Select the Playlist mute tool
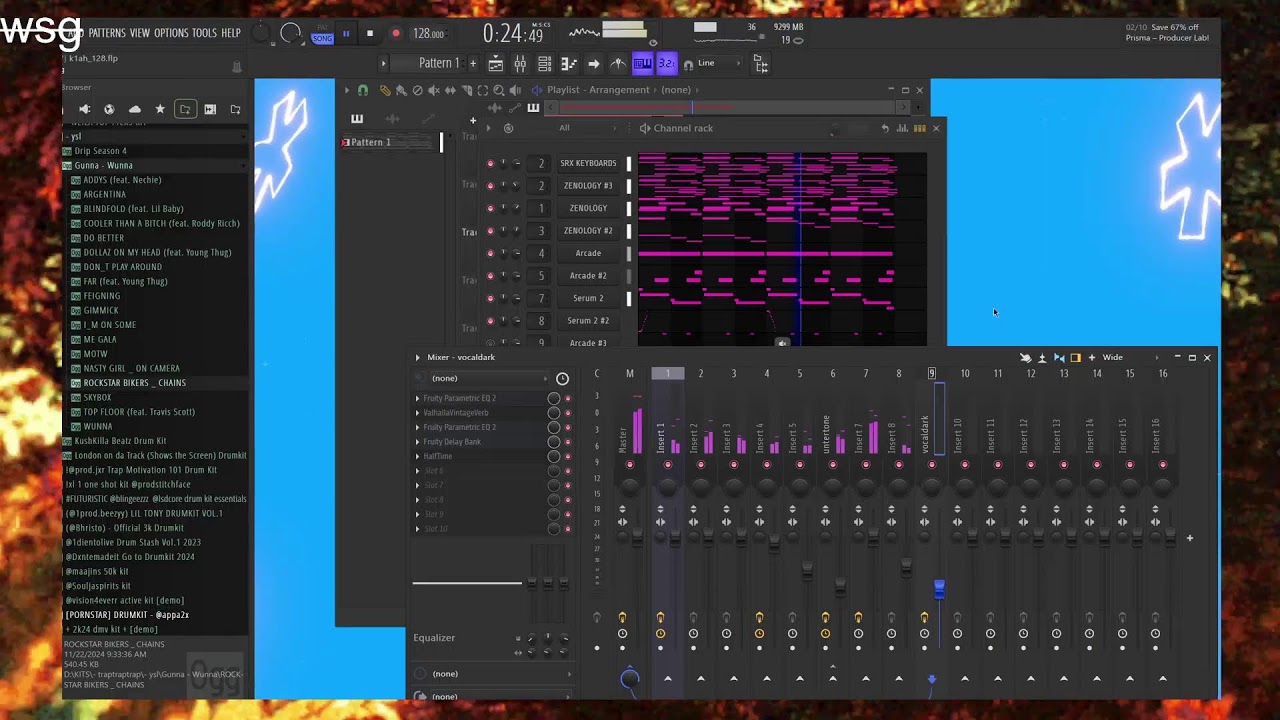 pyautogui.click(x=433, y=90)
